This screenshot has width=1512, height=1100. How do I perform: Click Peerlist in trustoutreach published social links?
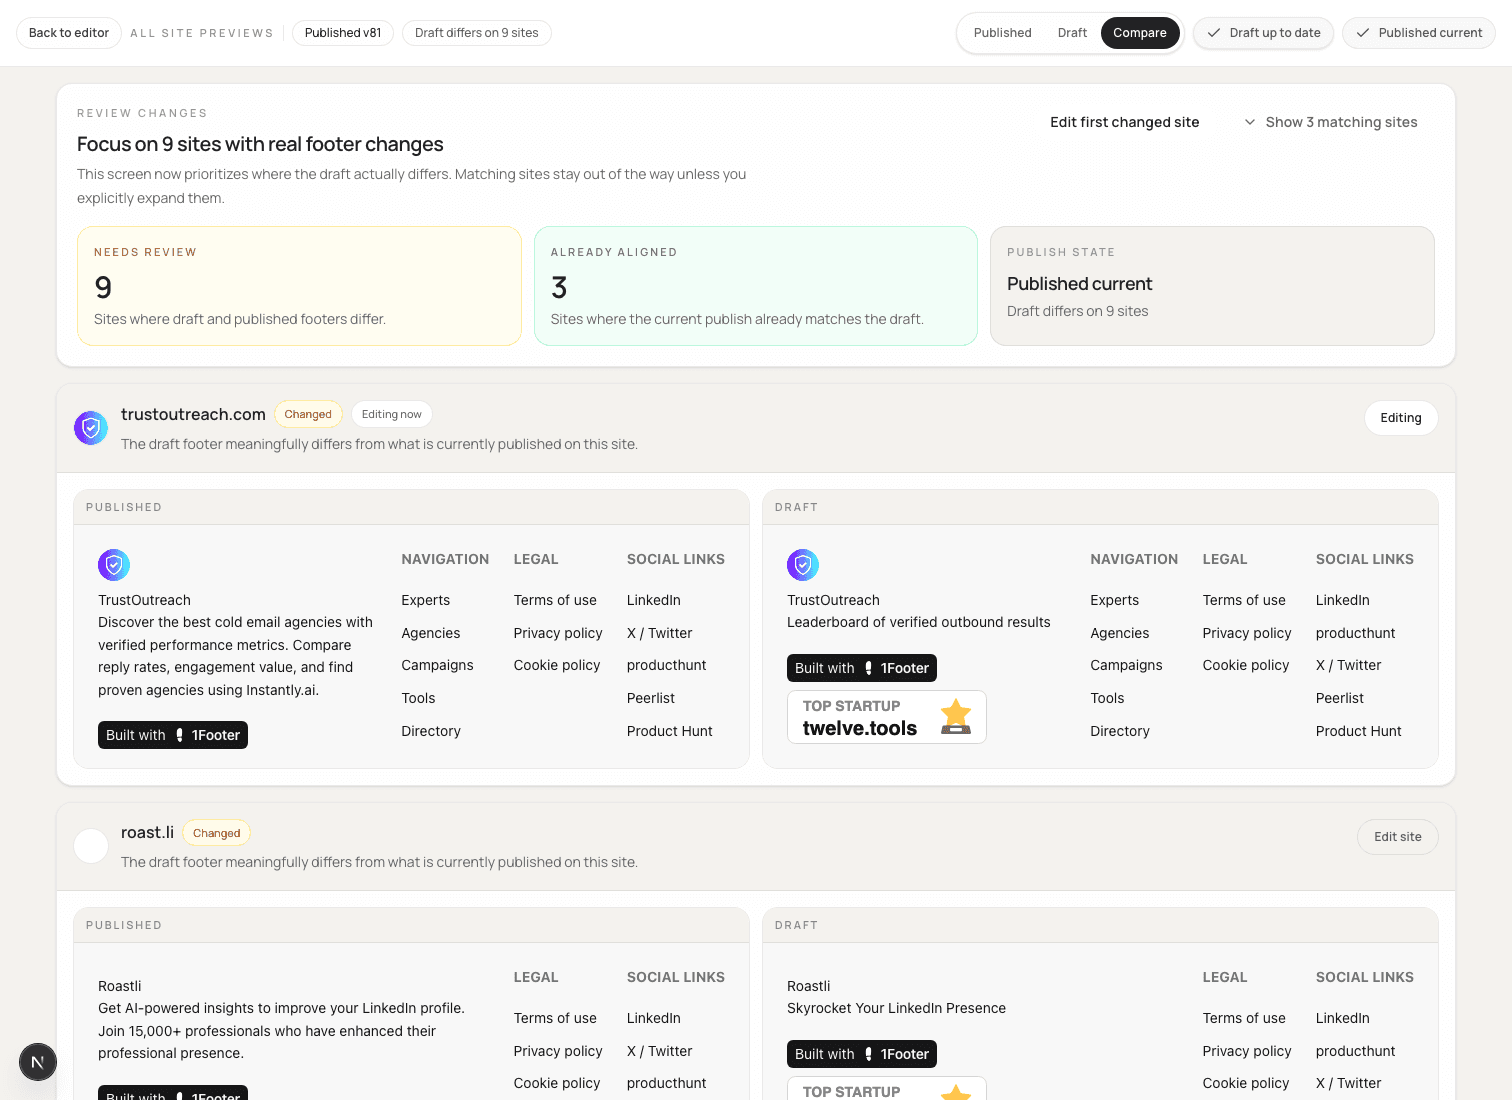click(651, 698)
